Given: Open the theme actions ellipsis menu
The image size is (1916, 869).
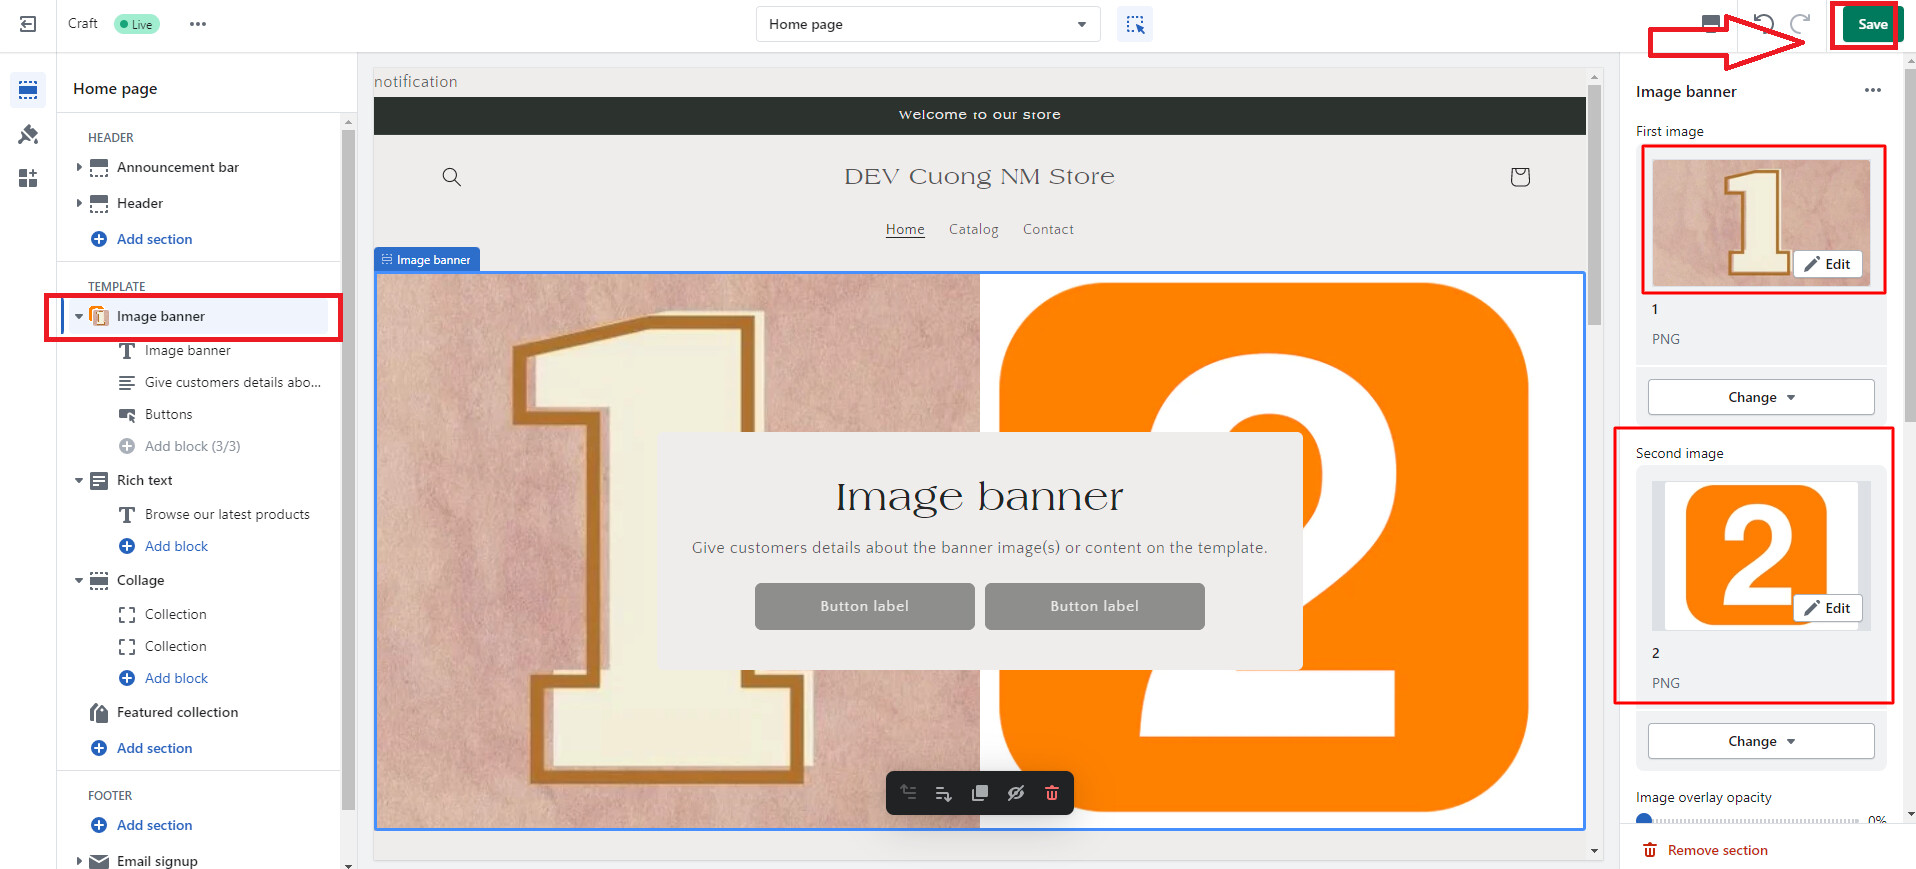Looking at the screenshot, I should click(198, 24).
